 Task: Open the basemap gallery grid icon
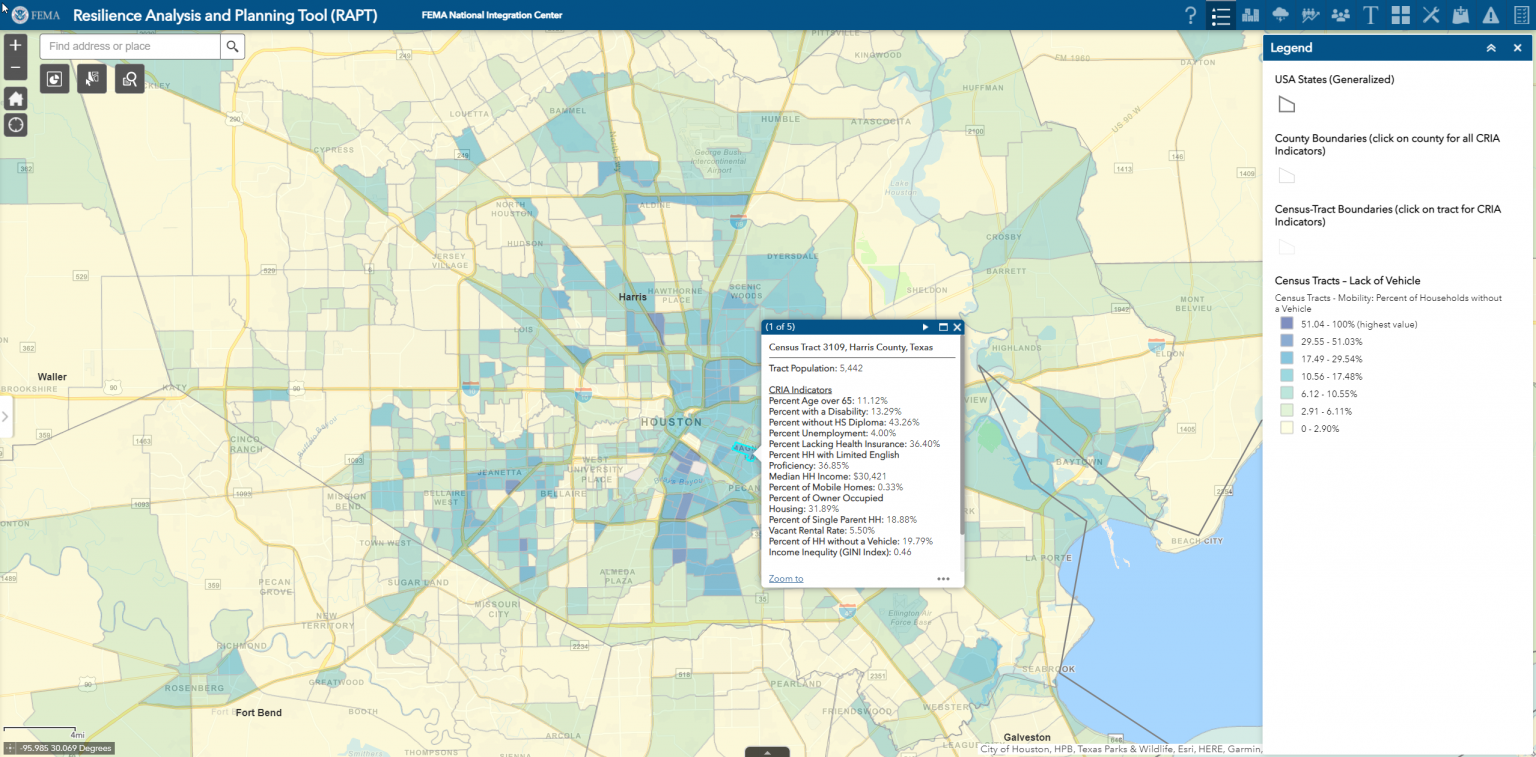coord(1401,14)
